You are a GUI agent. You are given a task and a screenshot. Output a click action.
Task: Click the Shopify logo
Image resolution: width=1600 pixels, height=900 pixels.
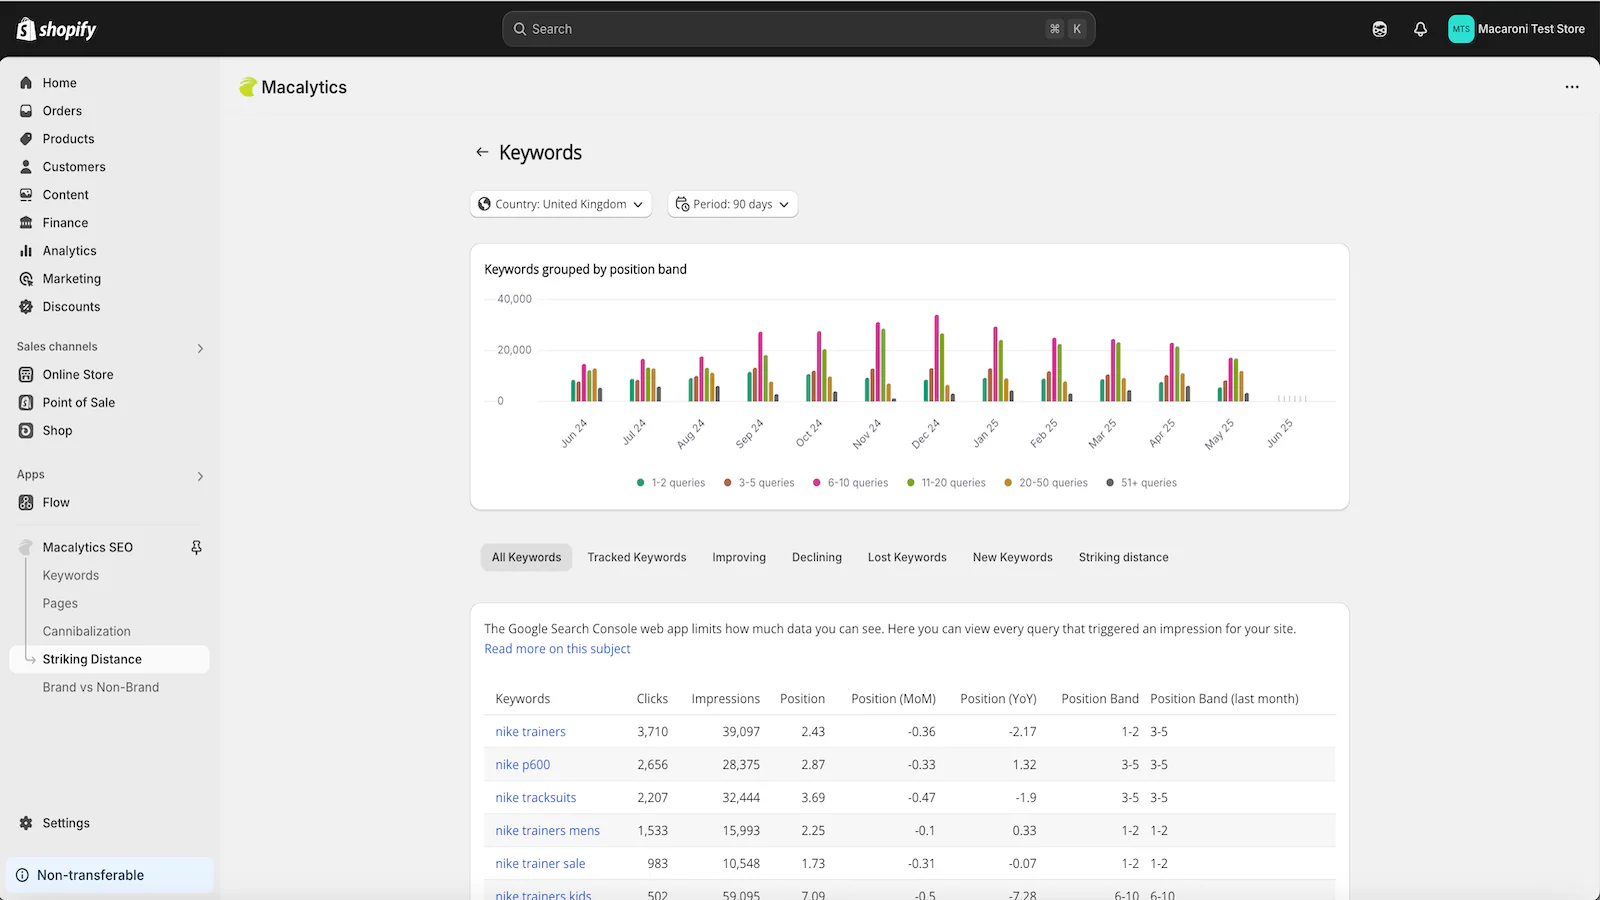click(56, 29)
